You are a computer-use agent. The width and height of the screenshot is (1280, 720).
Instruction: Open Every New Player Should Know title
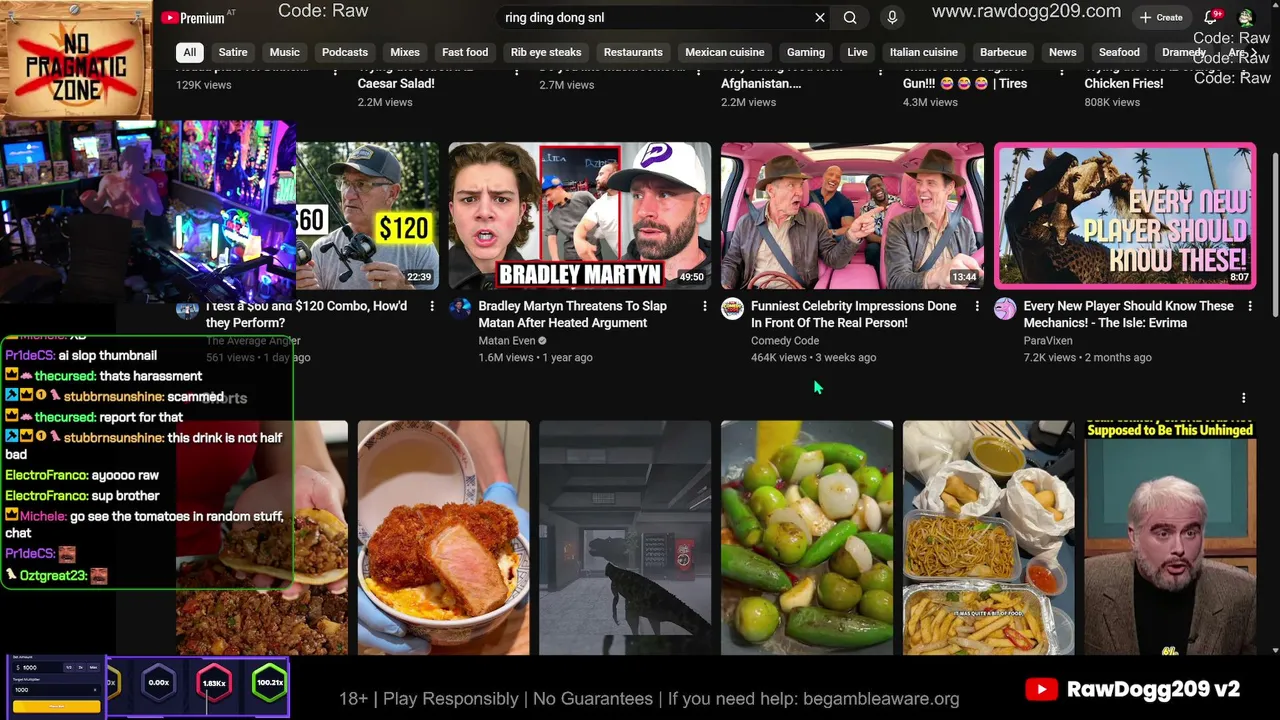(x=1129, y=314)
